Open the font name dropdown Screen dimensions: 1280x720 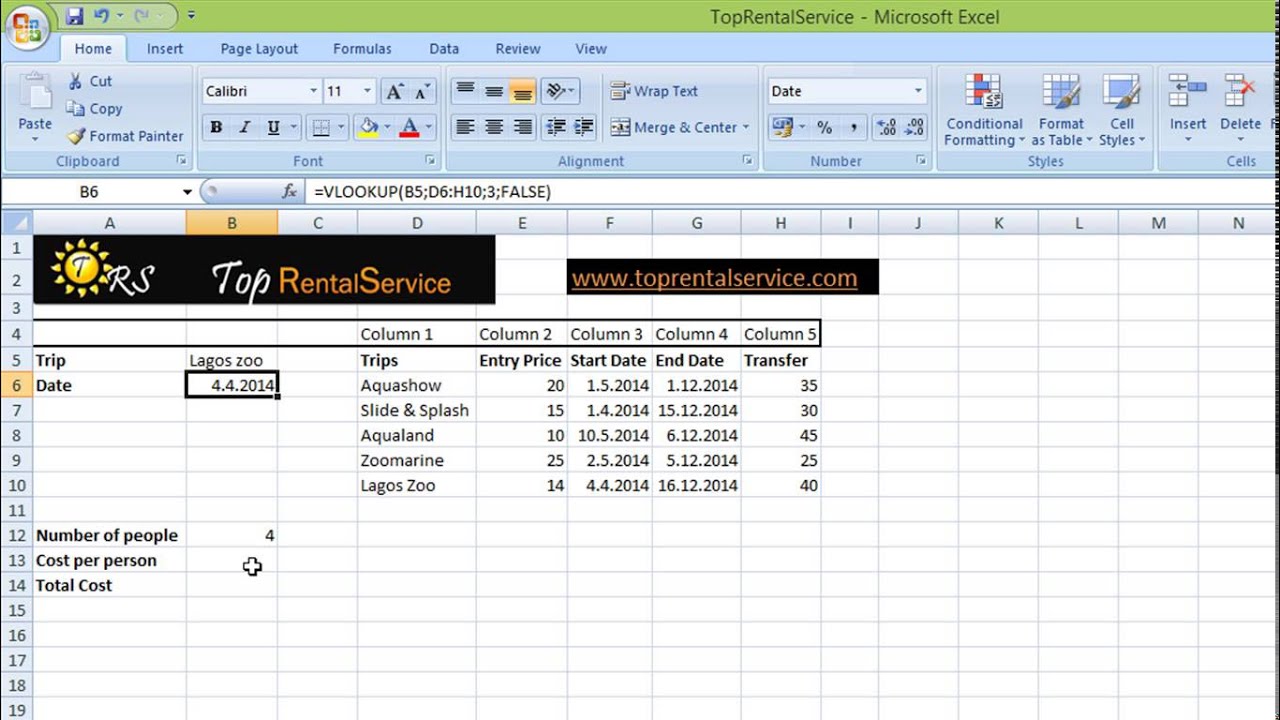313,91
